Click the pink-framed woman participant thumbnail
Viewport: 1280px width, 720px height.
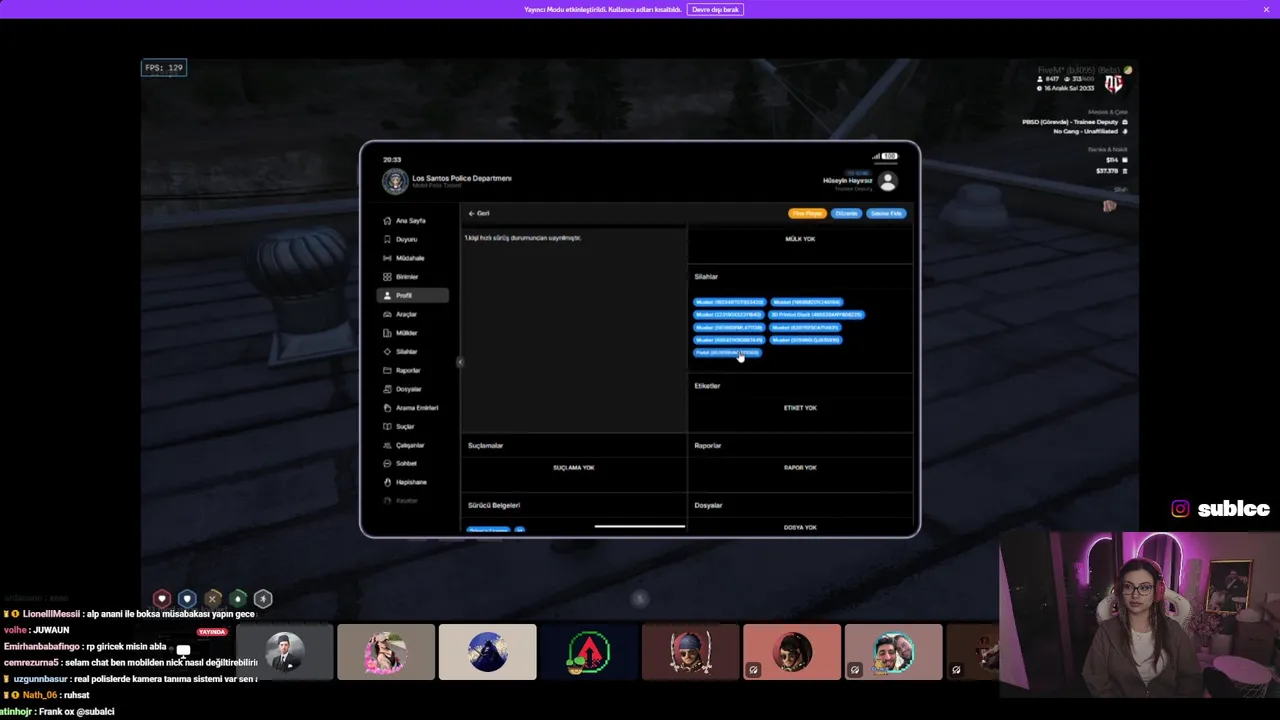tap(386, 652)
